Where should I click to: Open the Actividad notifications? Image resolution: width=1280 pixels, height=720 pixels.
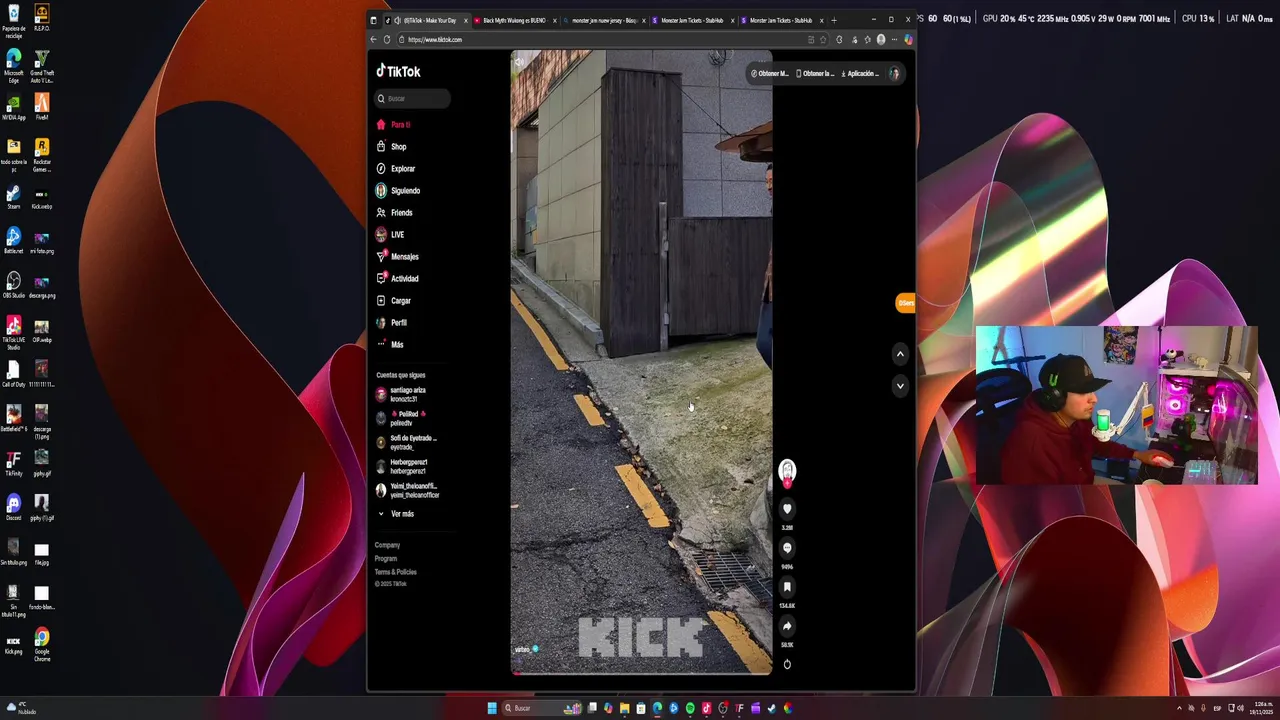tap(398, 279)
